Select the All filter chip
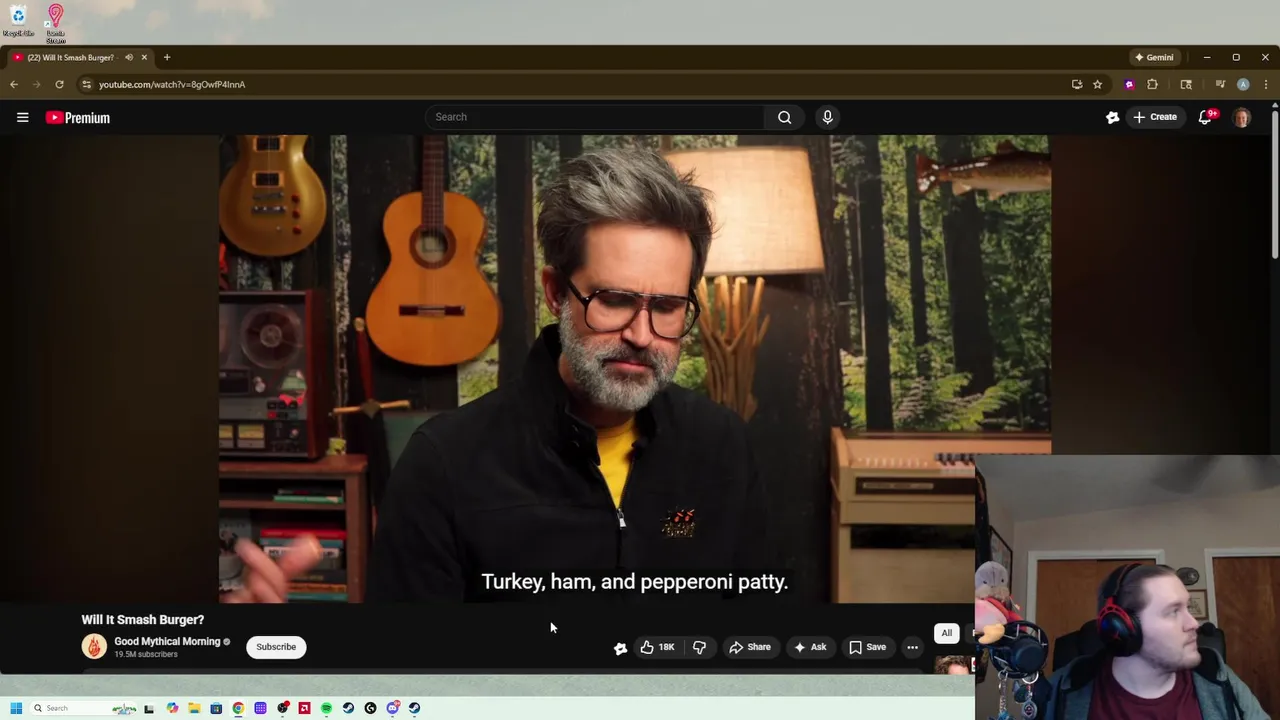This screenshot has width=1280, height=720. pyautogui.click(x=946, y=633)
